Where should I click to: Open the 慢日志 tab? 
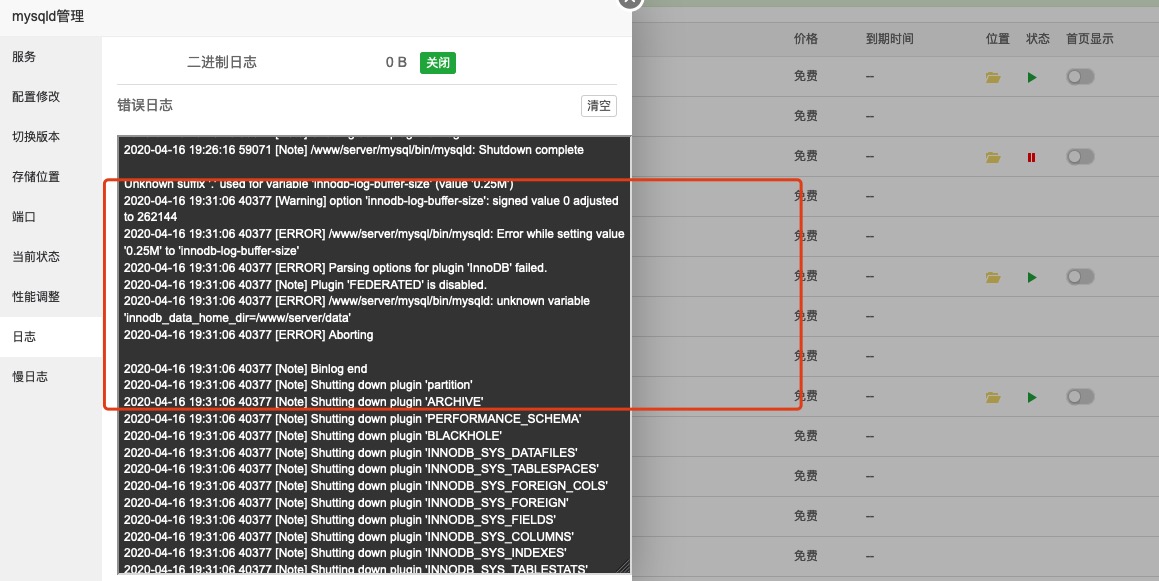50,377
